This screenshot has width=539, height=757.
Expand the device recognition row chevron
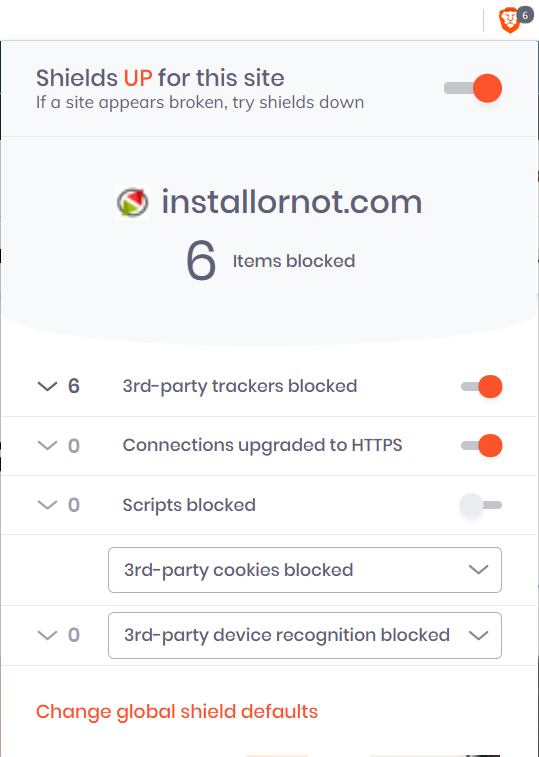[x=47, y=635]
